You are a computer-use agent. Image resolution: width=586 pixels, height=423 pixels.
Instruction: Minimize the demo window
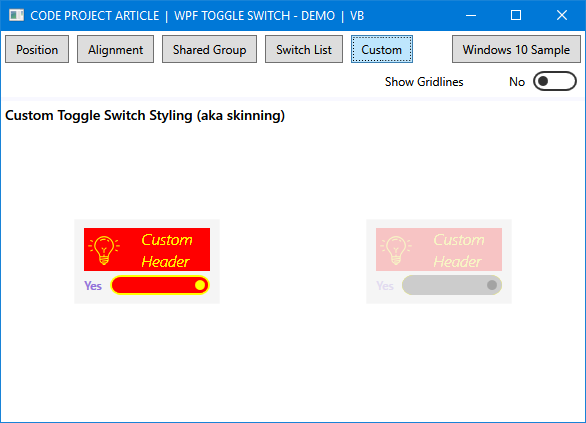click(x=471, y=15)
